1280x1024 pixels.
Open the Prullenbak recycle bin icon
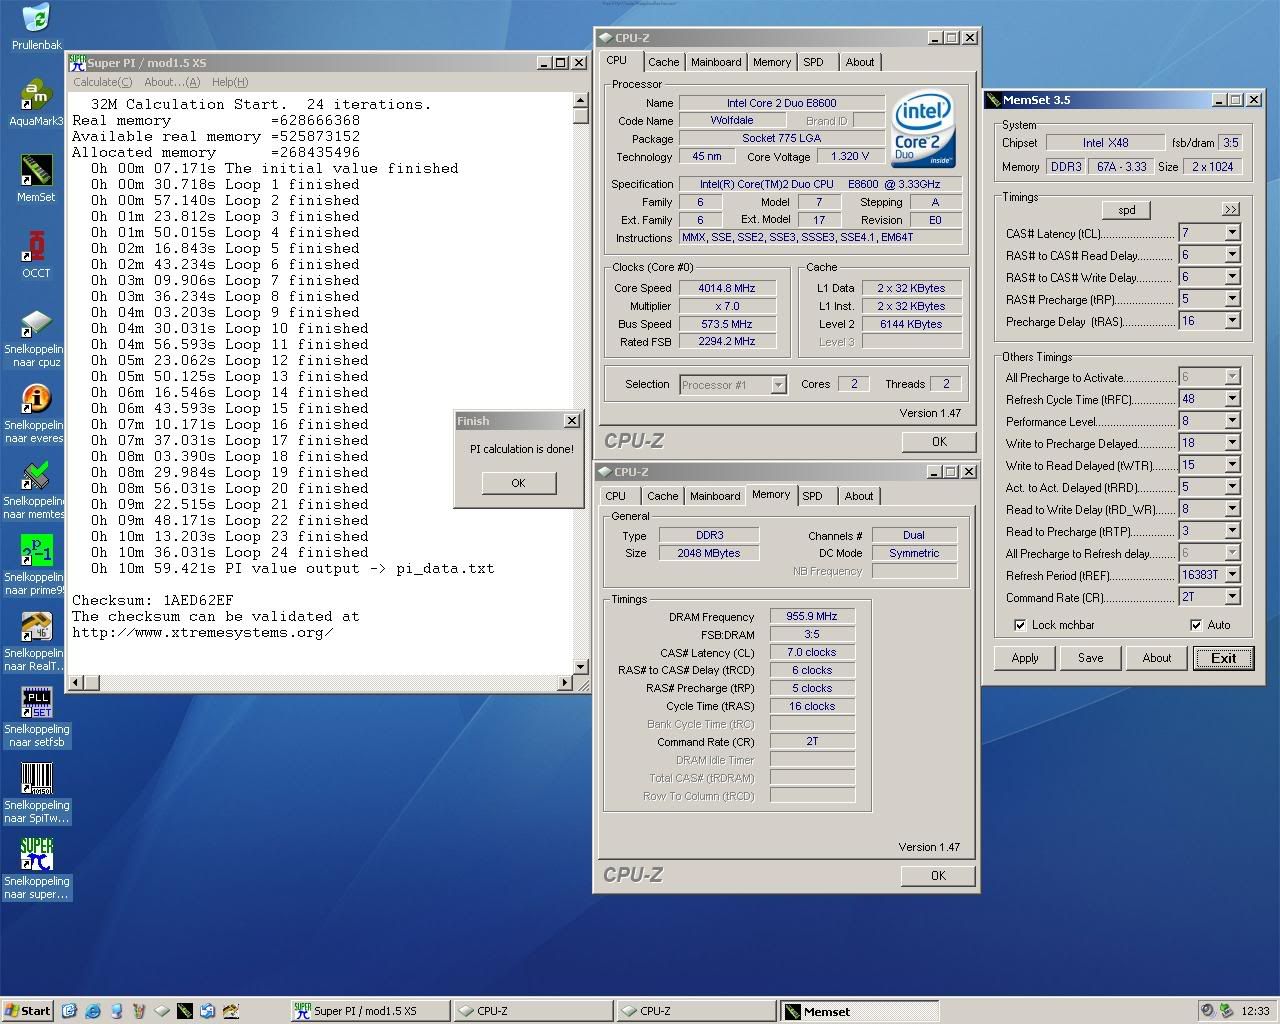point(36,18)
